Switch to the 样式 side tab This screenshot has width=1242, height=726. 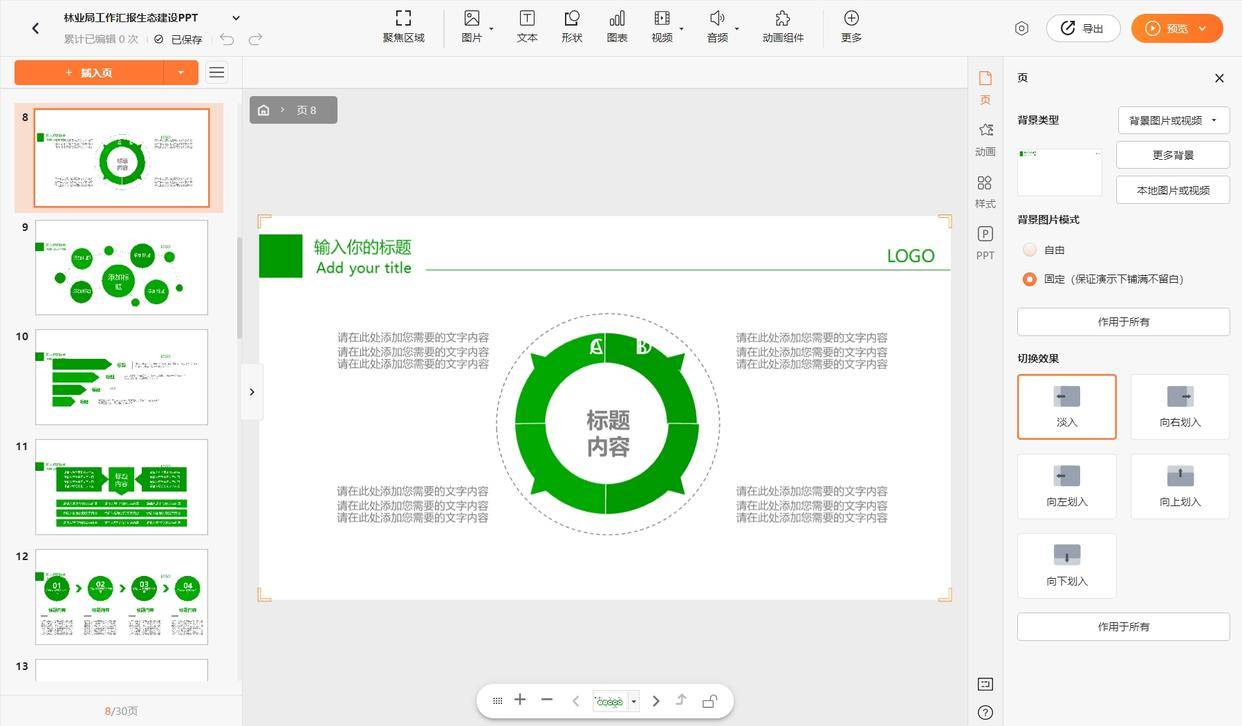pos(985,191)
